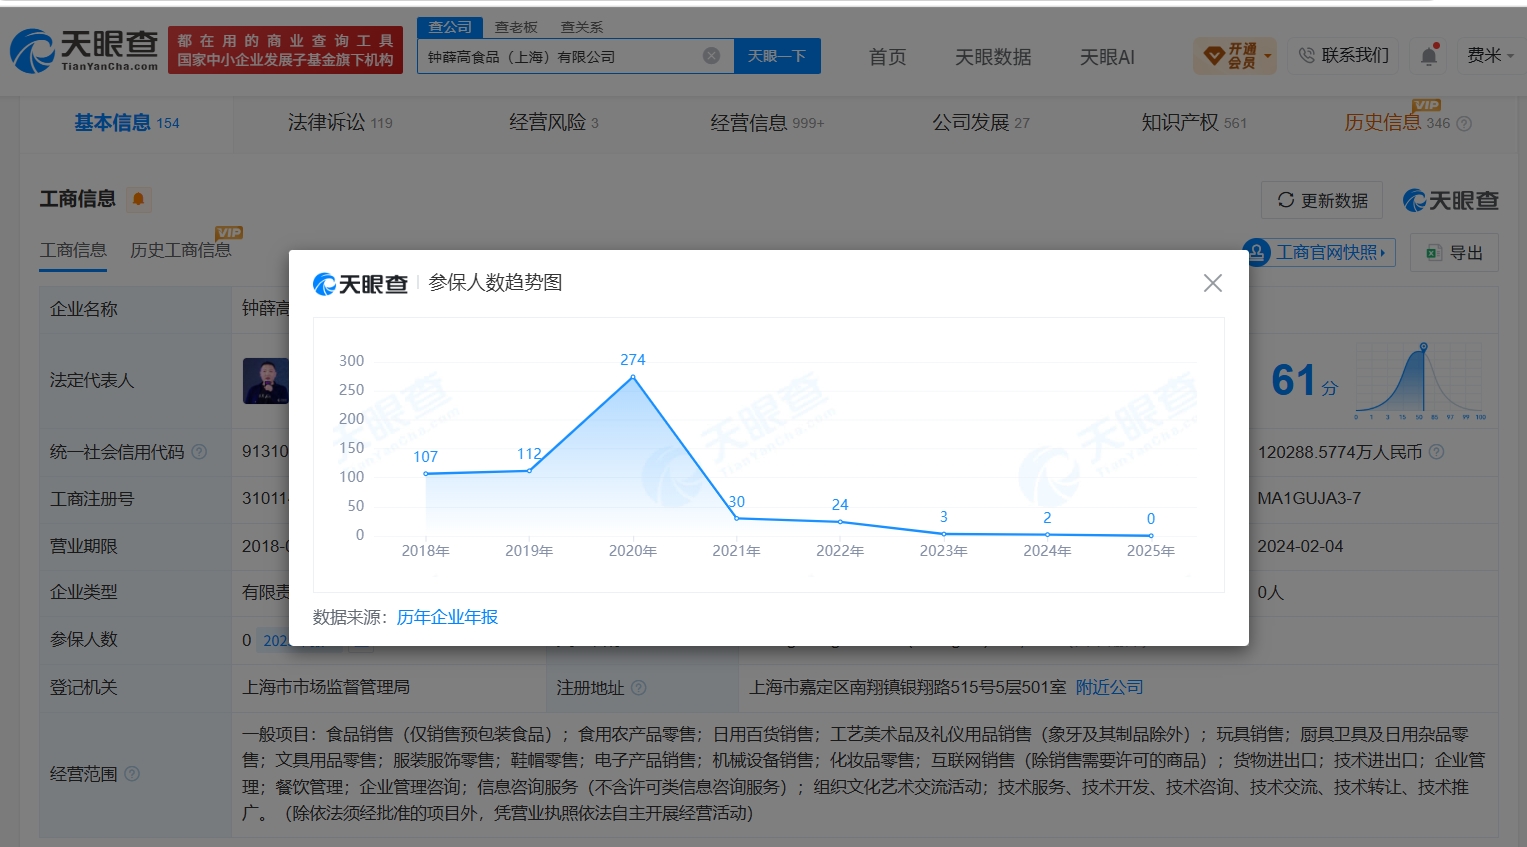Click the 2020年 data point labeled 274

(x=633, y=377)
